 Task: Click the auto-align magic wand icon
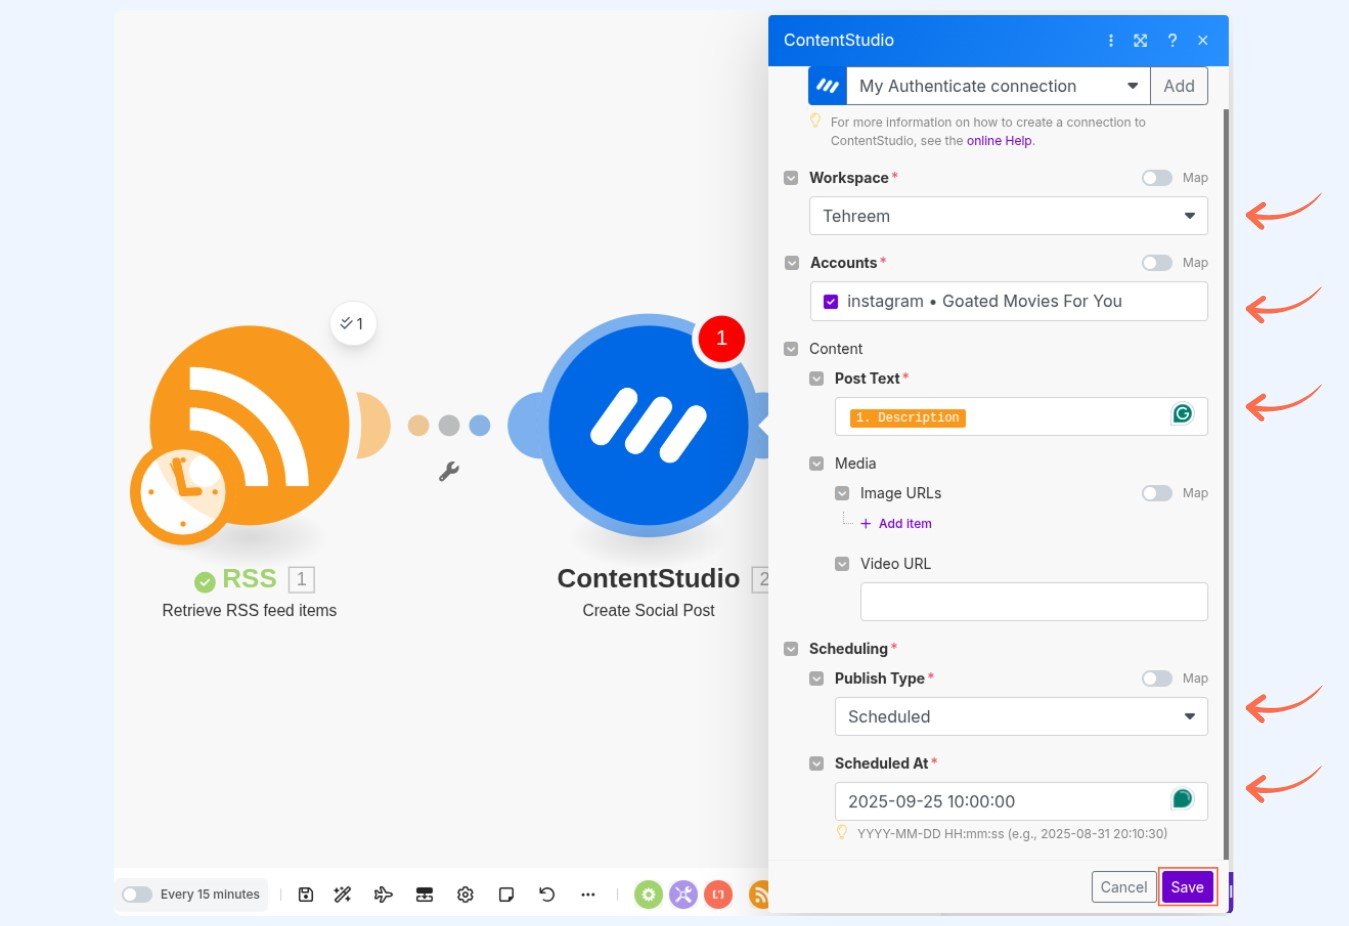(x=343, y=894)
